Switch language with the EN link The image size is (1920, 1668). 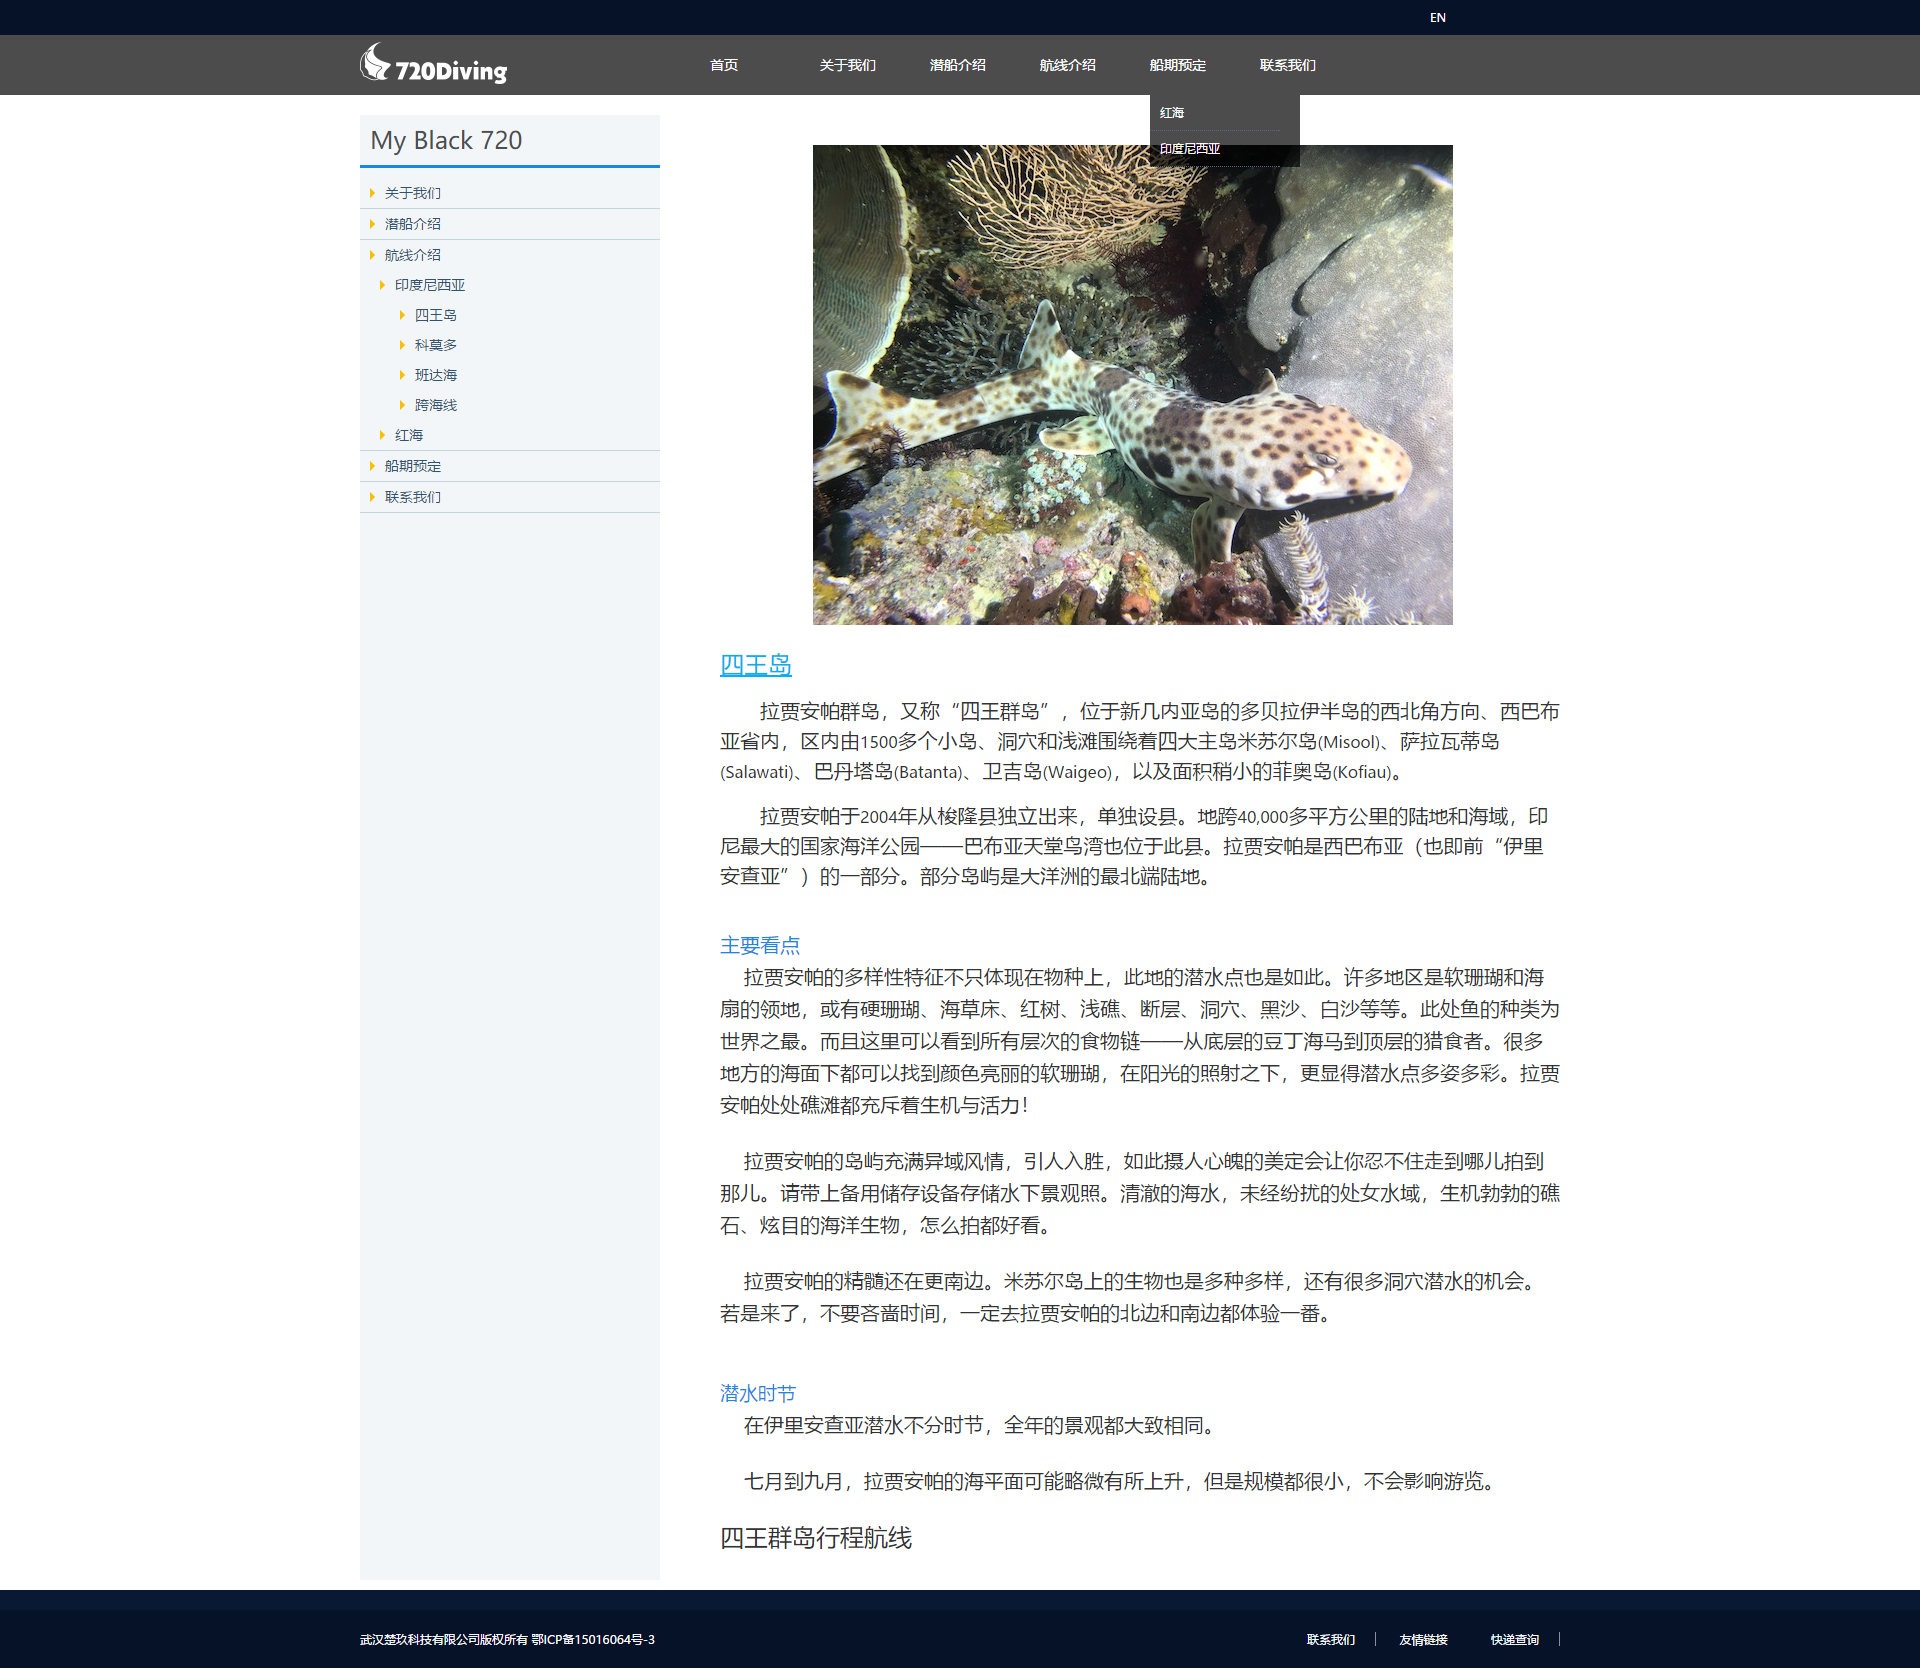click(1437, 17)
